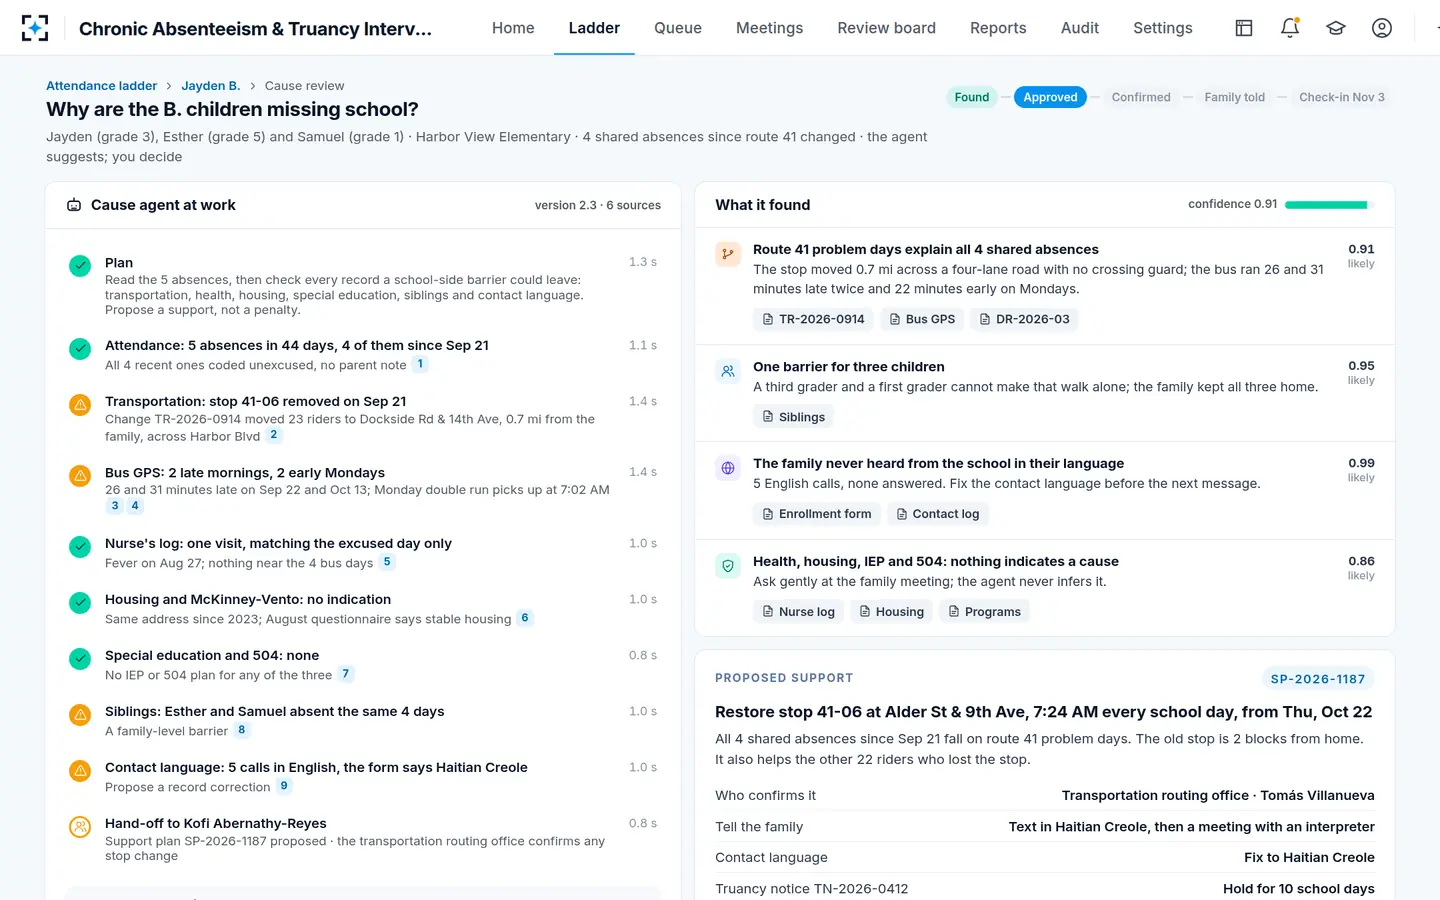
Task: Click the green check icon beside the Plan step
Action: point(80,266)
